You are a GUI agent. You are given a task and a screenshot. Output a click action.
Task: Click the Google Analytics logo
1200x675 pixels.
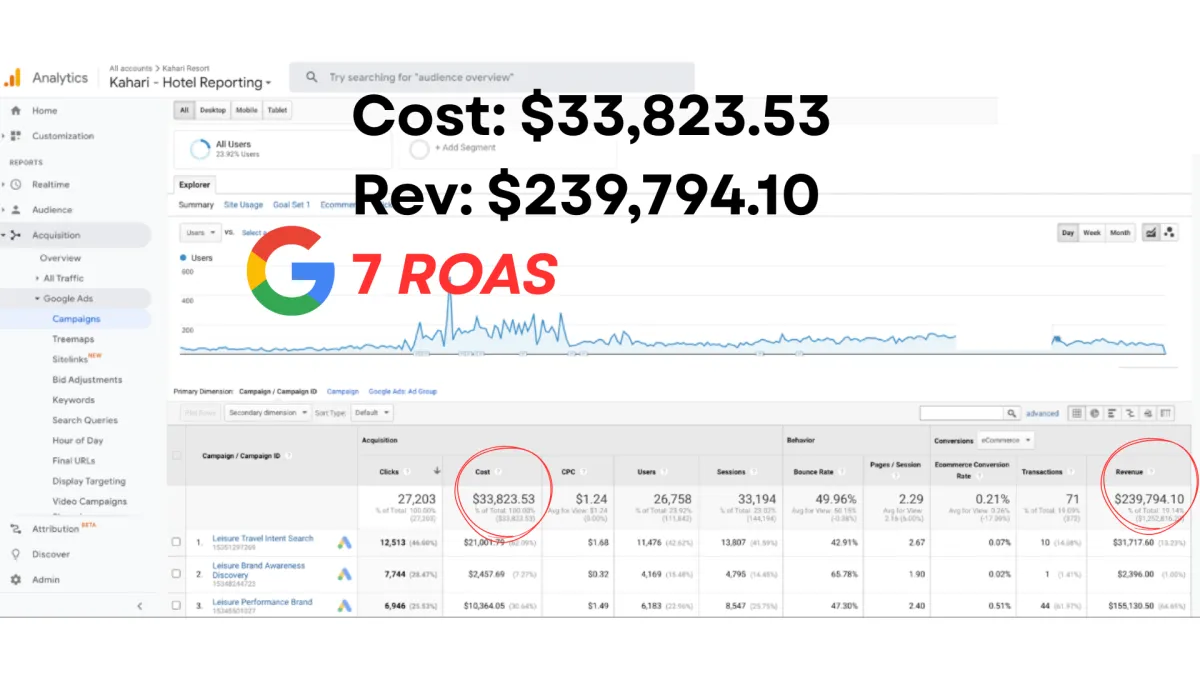pyautogui.click(x=12, y=78)
